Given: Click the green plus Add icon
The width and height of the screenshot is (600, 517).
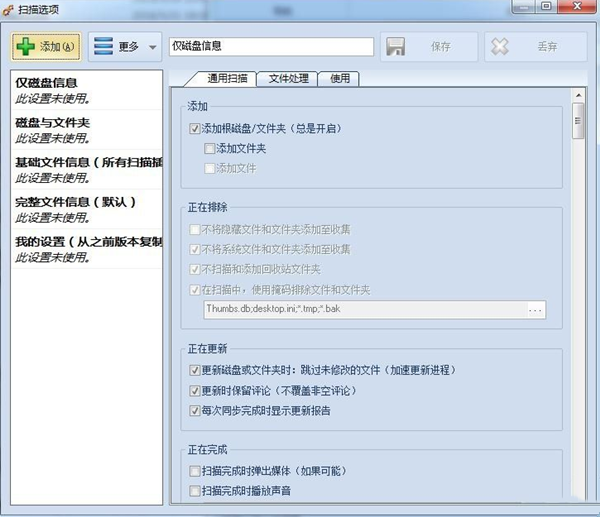Looking at the screenshot, I should tap(26, 47).
